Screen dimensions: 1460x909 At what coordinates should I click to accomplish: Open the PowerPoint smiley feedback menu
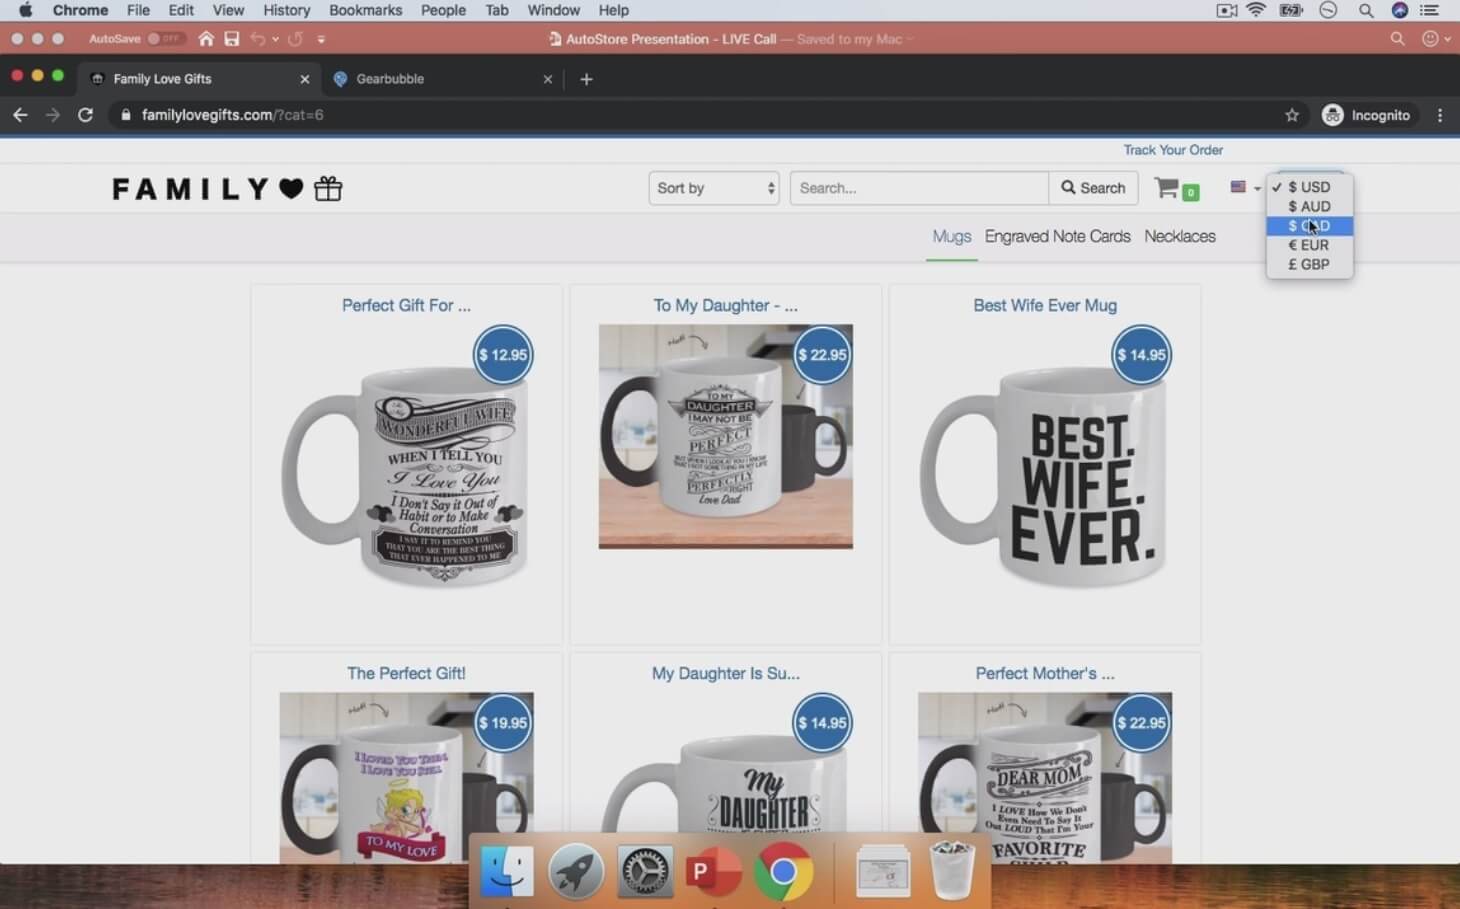pos(1435,39)
